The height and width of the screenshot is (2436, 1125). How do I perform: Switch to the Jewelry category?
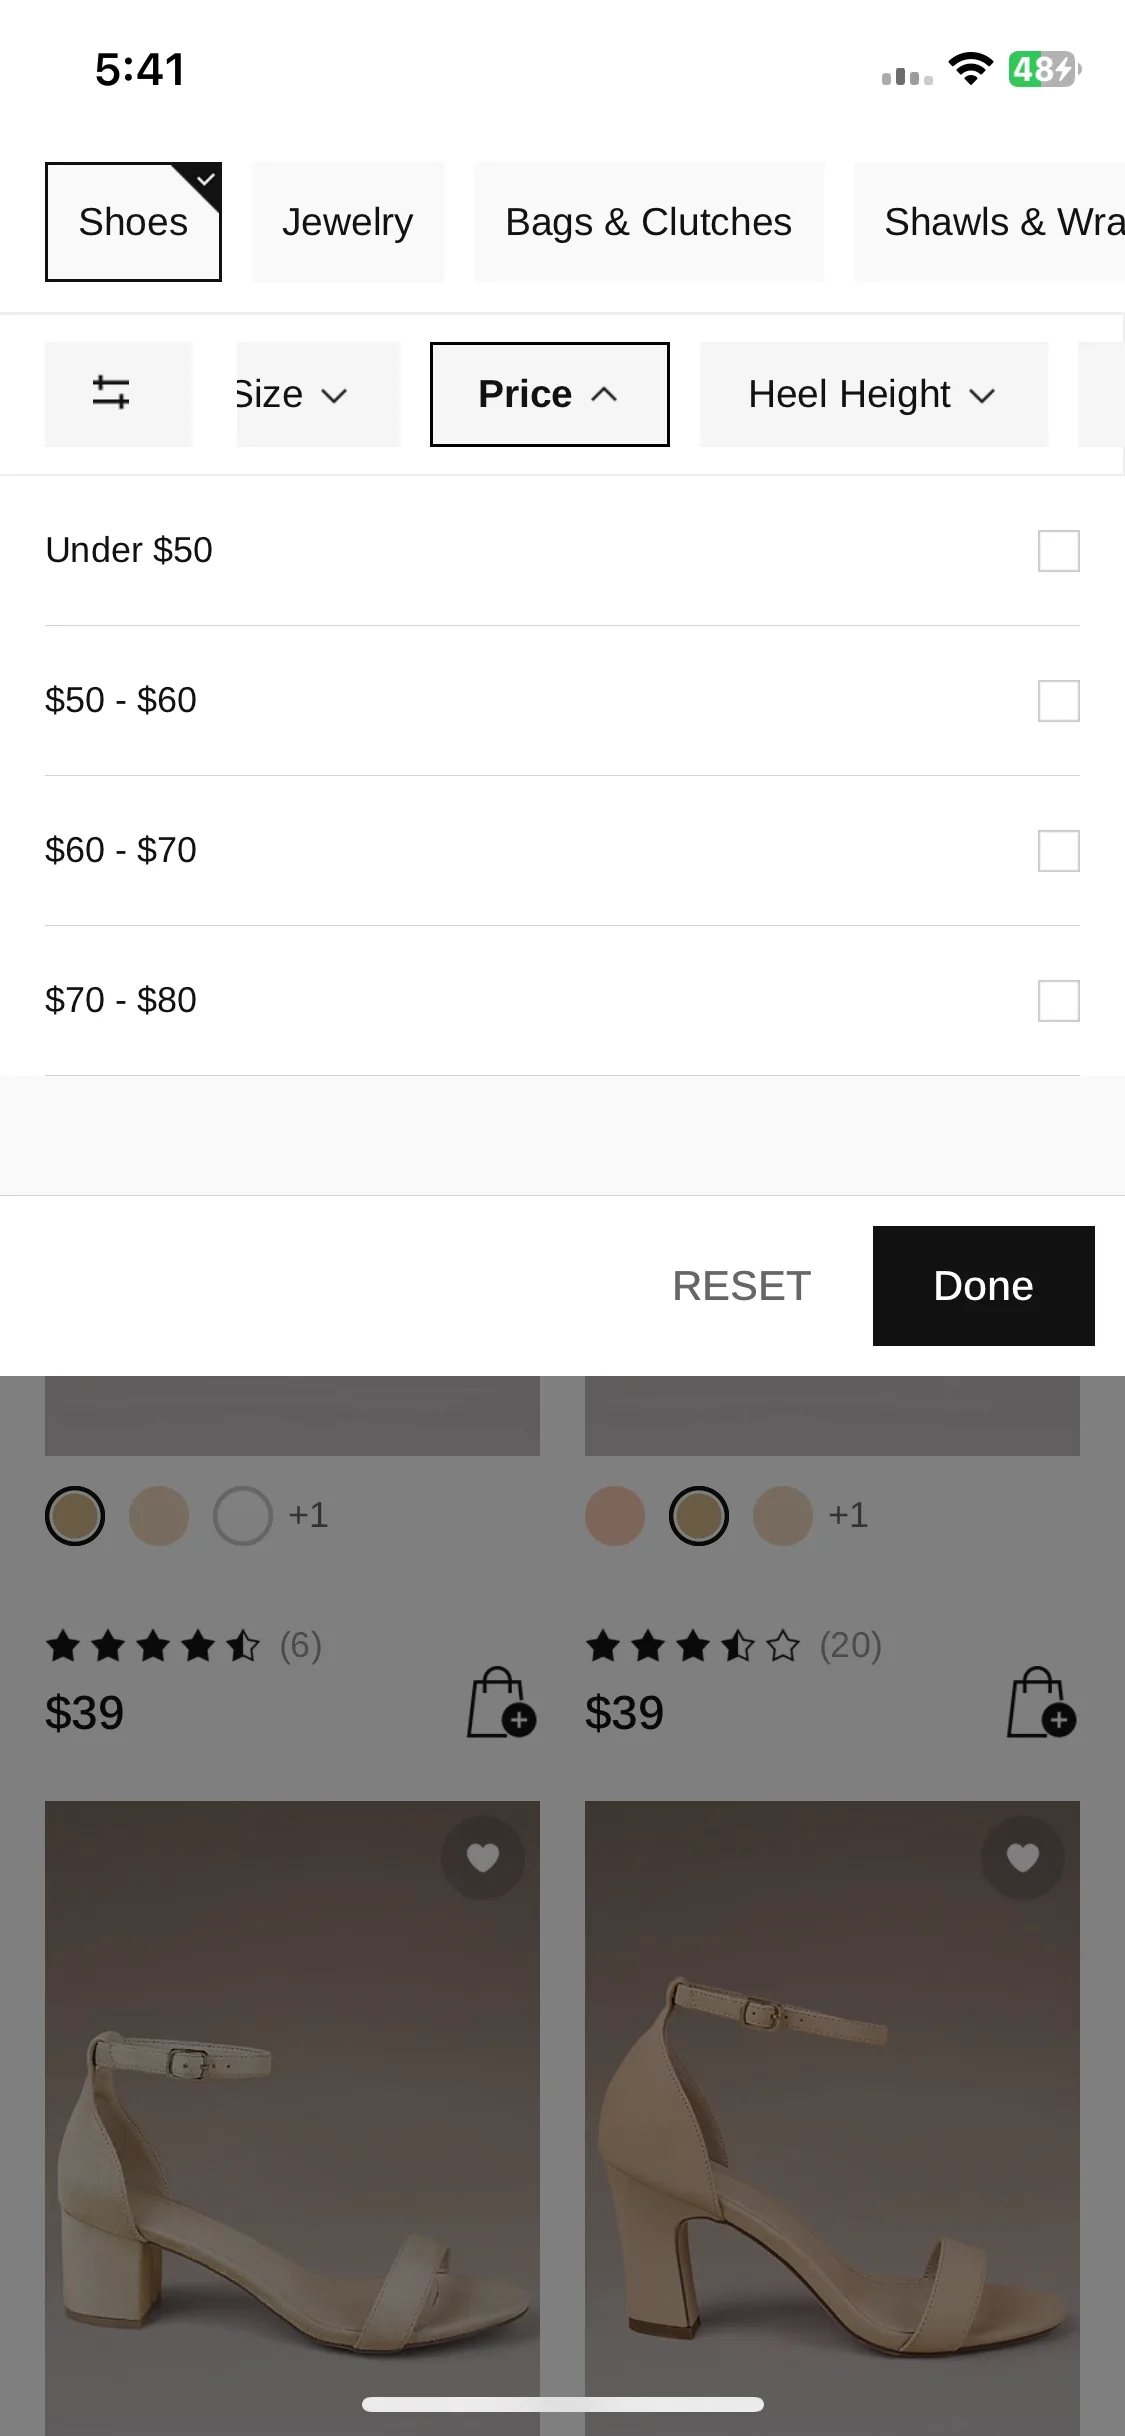(348, 222)
